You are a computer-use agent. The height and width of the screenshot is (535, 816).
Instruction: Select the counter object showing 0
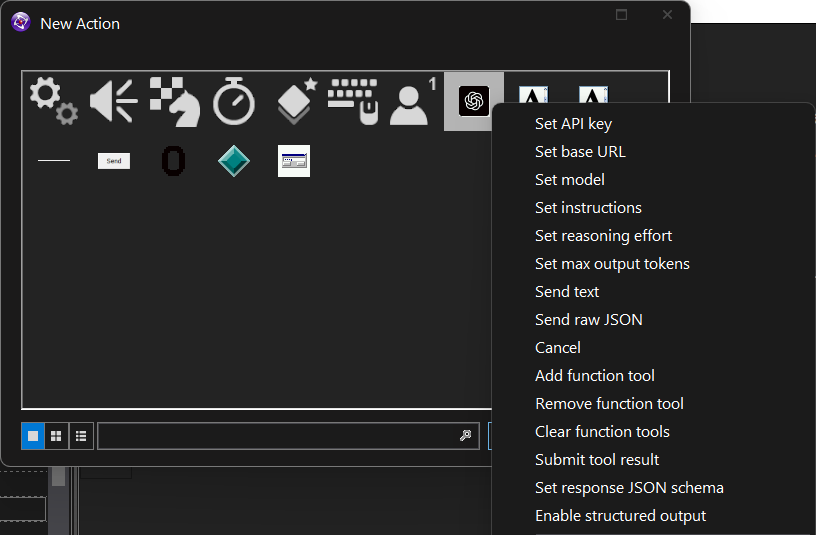pos(173,161)
